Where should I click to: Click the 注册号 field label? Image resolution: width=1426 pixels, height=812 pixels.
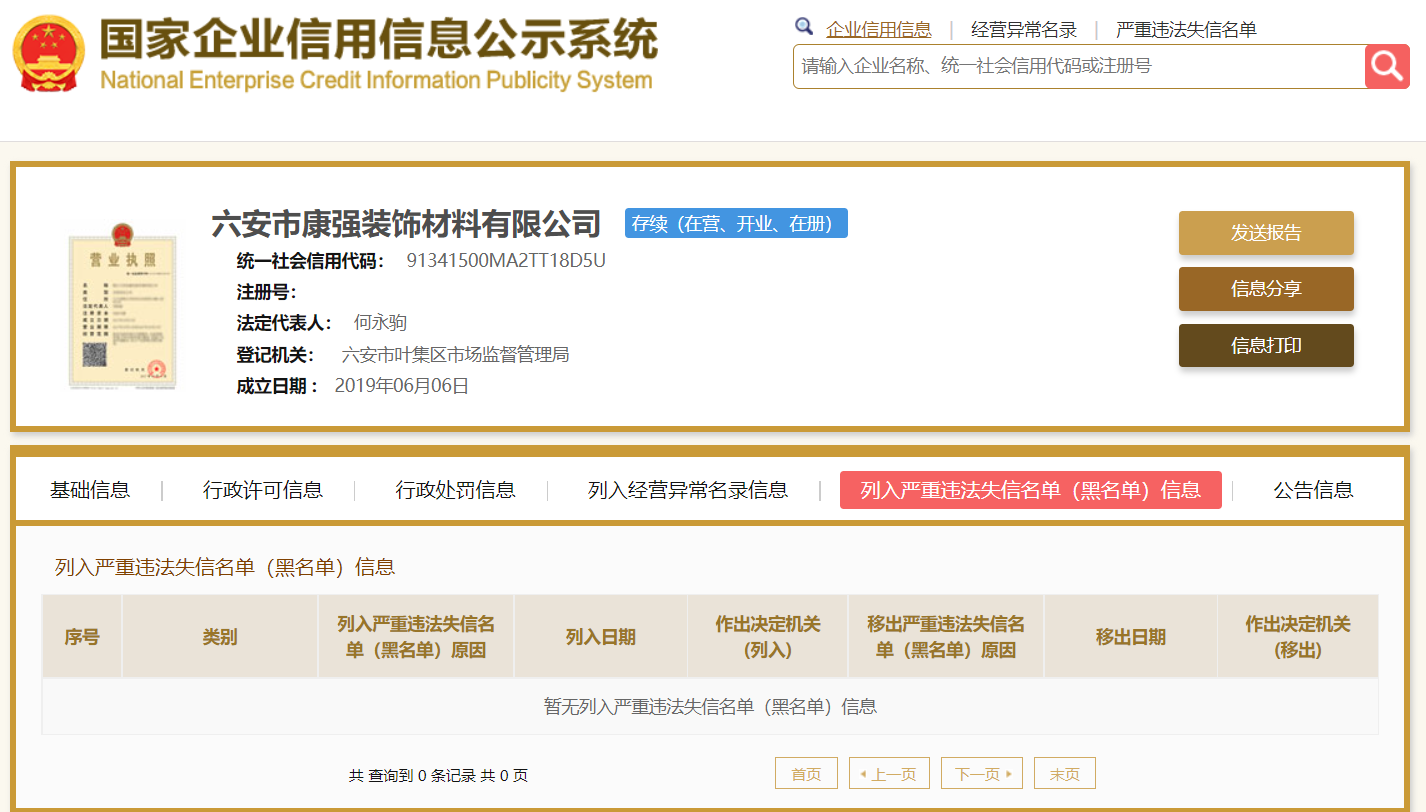(x=266, y=292)
